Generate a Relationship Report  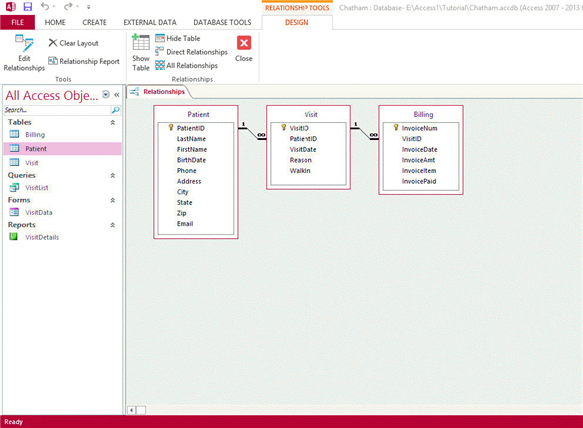click(x=84, y=61)
